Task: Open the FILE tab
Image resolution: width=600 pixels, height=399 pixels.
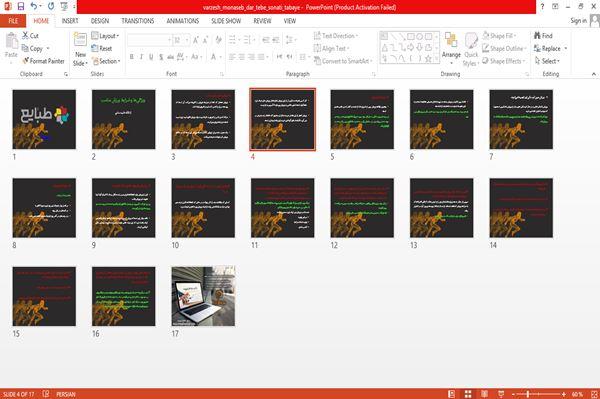Action: 13,21
